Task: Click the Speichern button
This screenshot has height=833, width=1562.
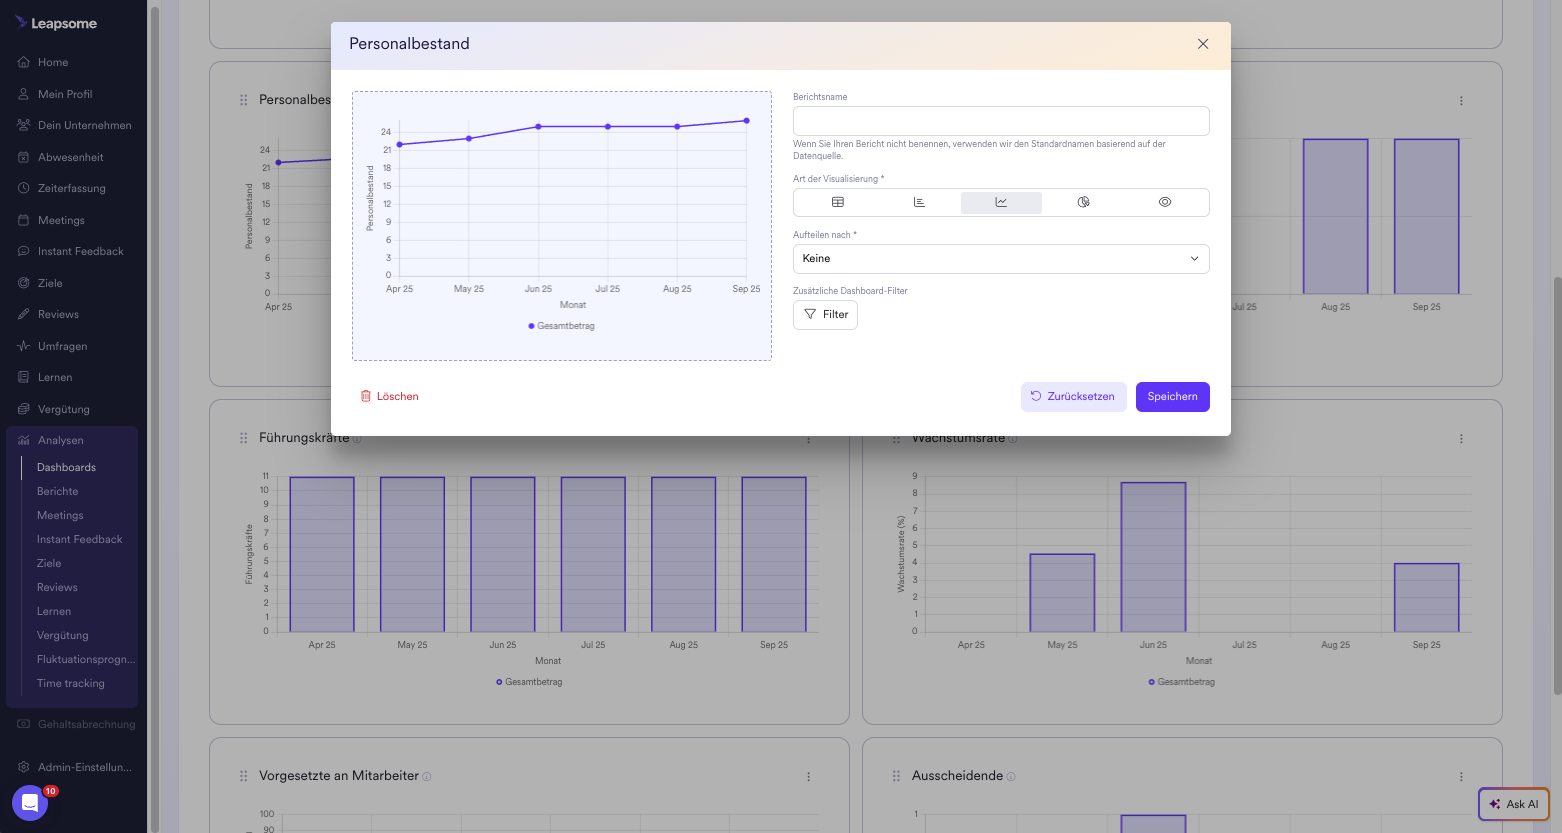Action: tap(1172, 397)
